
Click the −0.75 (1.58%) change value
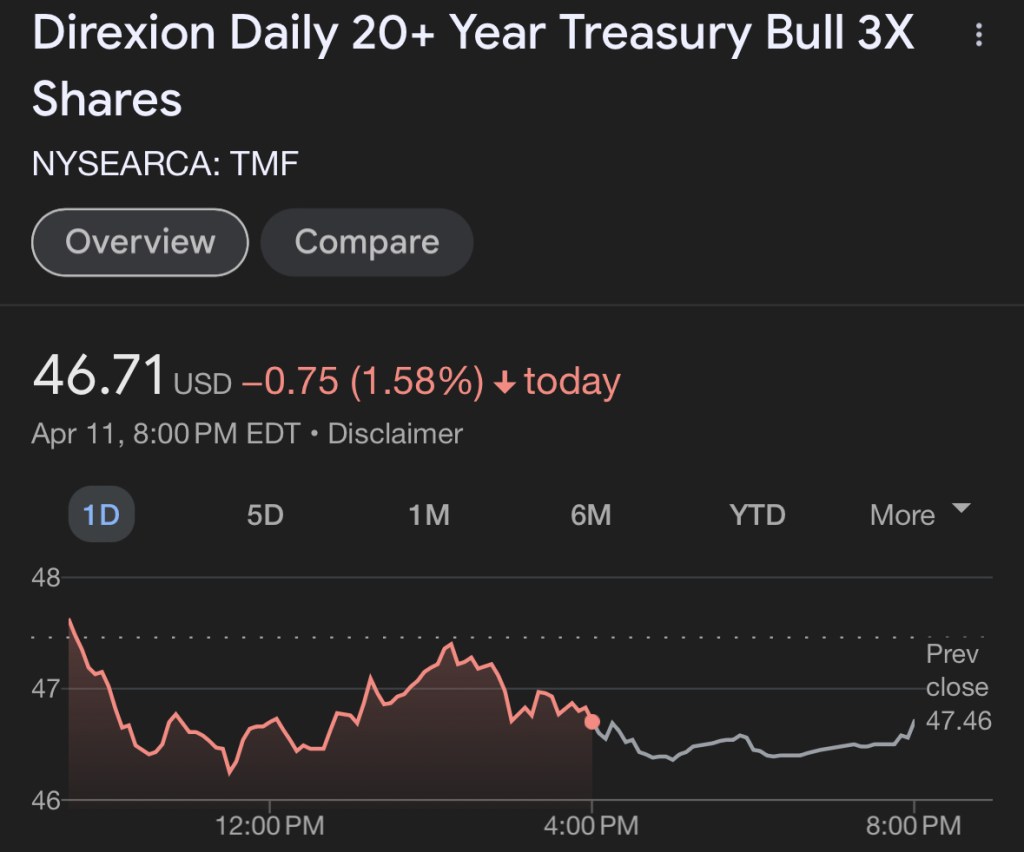point(363,382)
